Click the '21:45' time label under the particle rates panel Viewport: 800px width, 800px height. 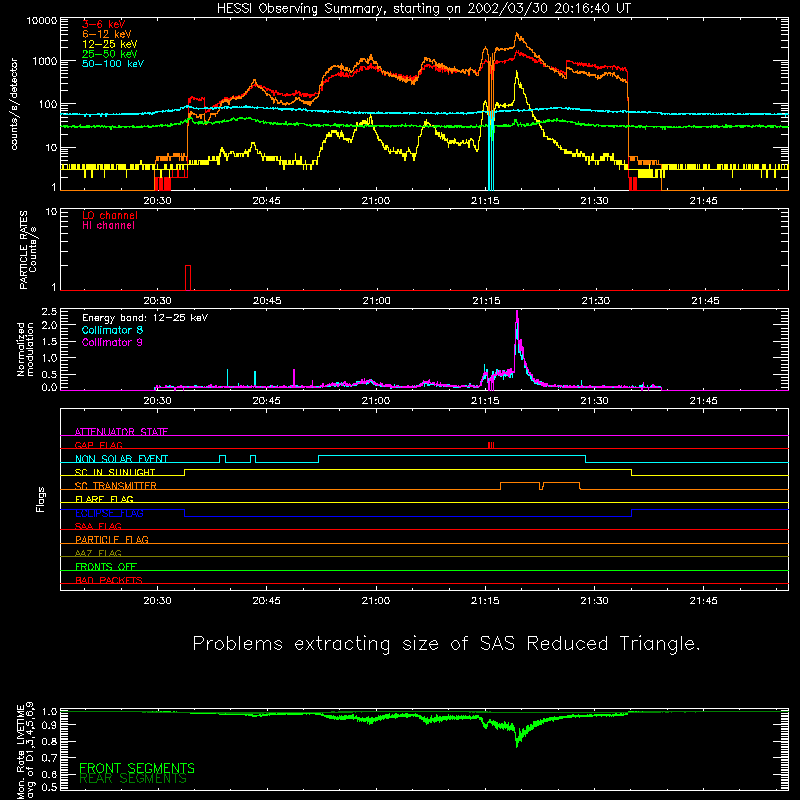(705, 301)
